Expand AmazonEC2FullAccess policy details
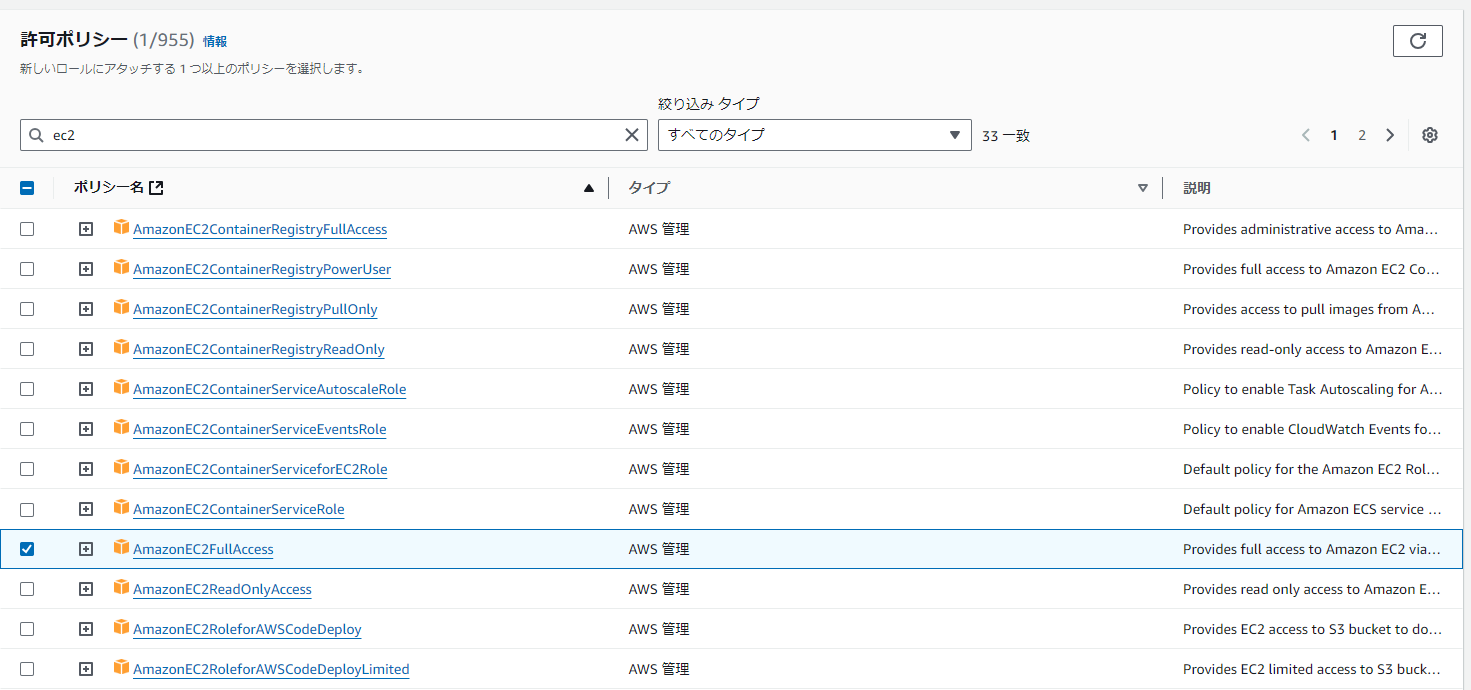1471x690 pixels. click(x=86, y=549)
